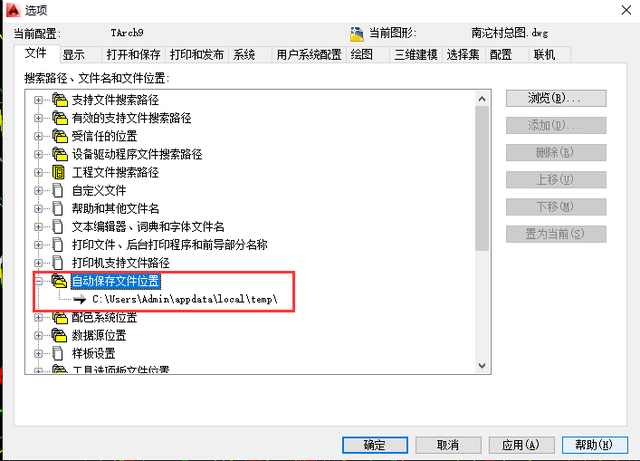The height and width of the screenshot is (461, 640).
Task: Click the folder icon beside 支持文件搜索路径
Action: tap(60, 100)
